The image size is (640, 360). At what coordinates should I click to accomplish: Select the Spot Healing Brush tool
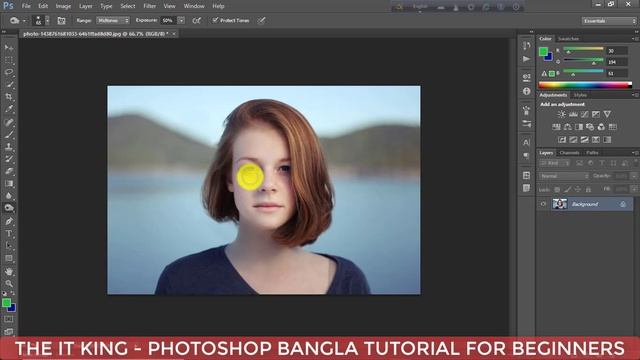(9, 122)
